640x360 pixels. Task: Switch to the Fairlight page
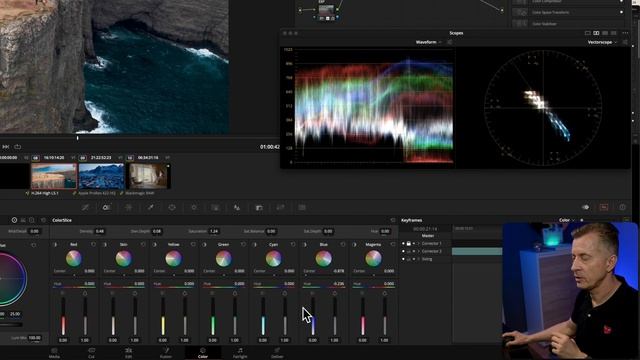(x=240, y=353)
